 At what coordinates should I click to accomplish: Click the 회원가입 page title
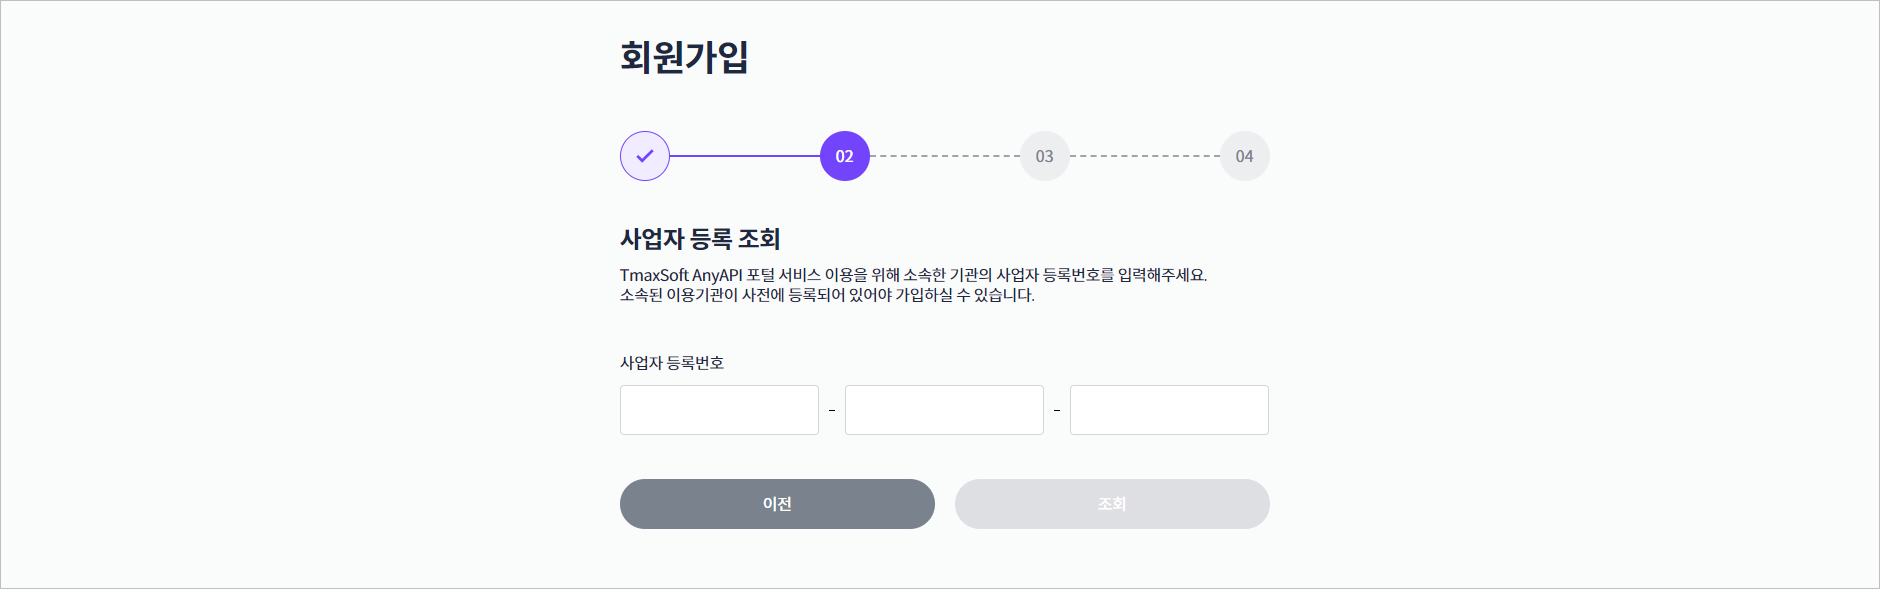(684, 57)
